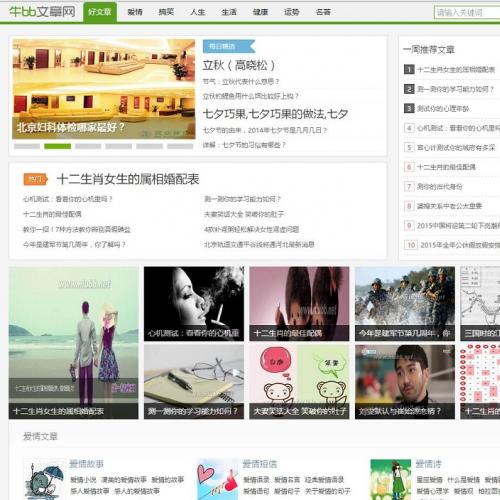Click rank badge 9 in weekly recommendations
Viewport: 500px width, 500px height.
(x=409, y=225)
